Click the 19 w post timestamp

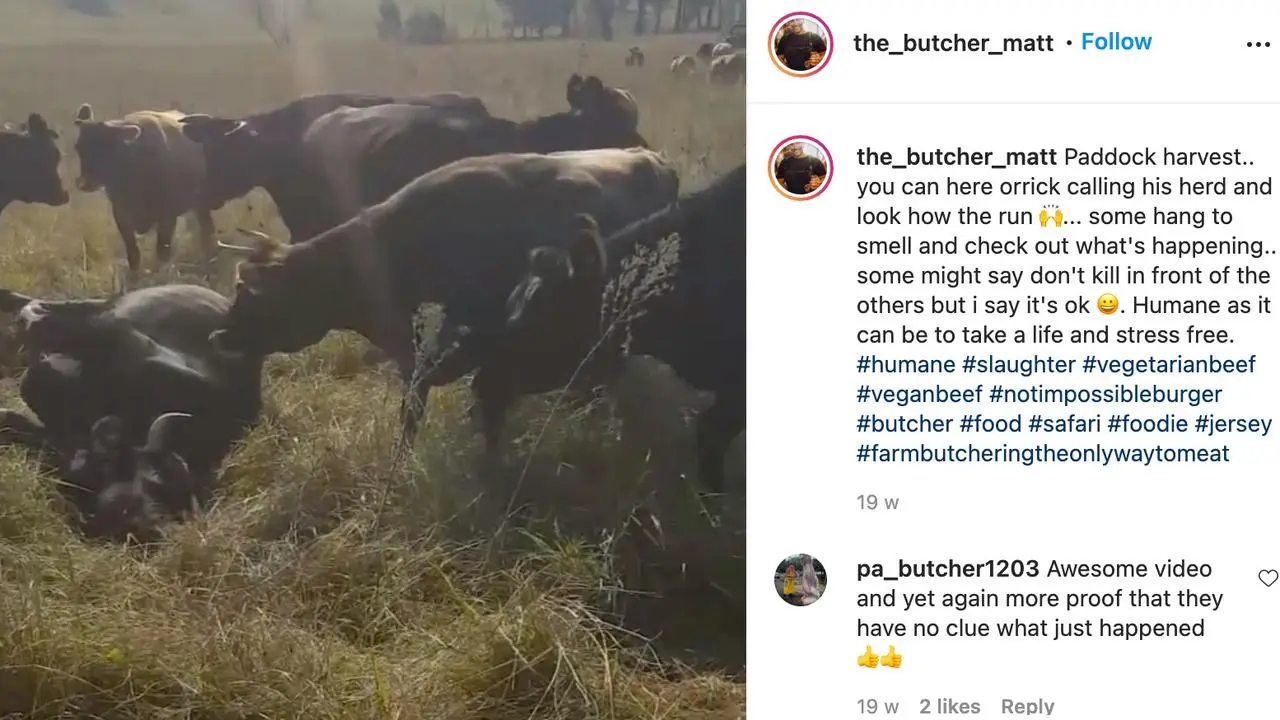click(x=878, y=502)
